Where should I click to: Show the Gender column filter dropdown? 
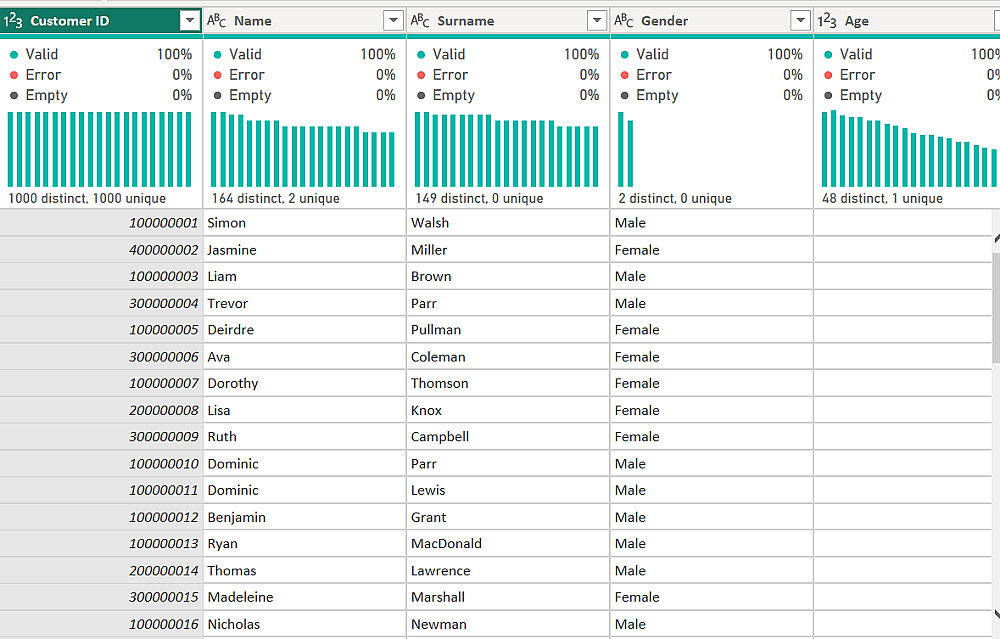click(x=800, y=21)
